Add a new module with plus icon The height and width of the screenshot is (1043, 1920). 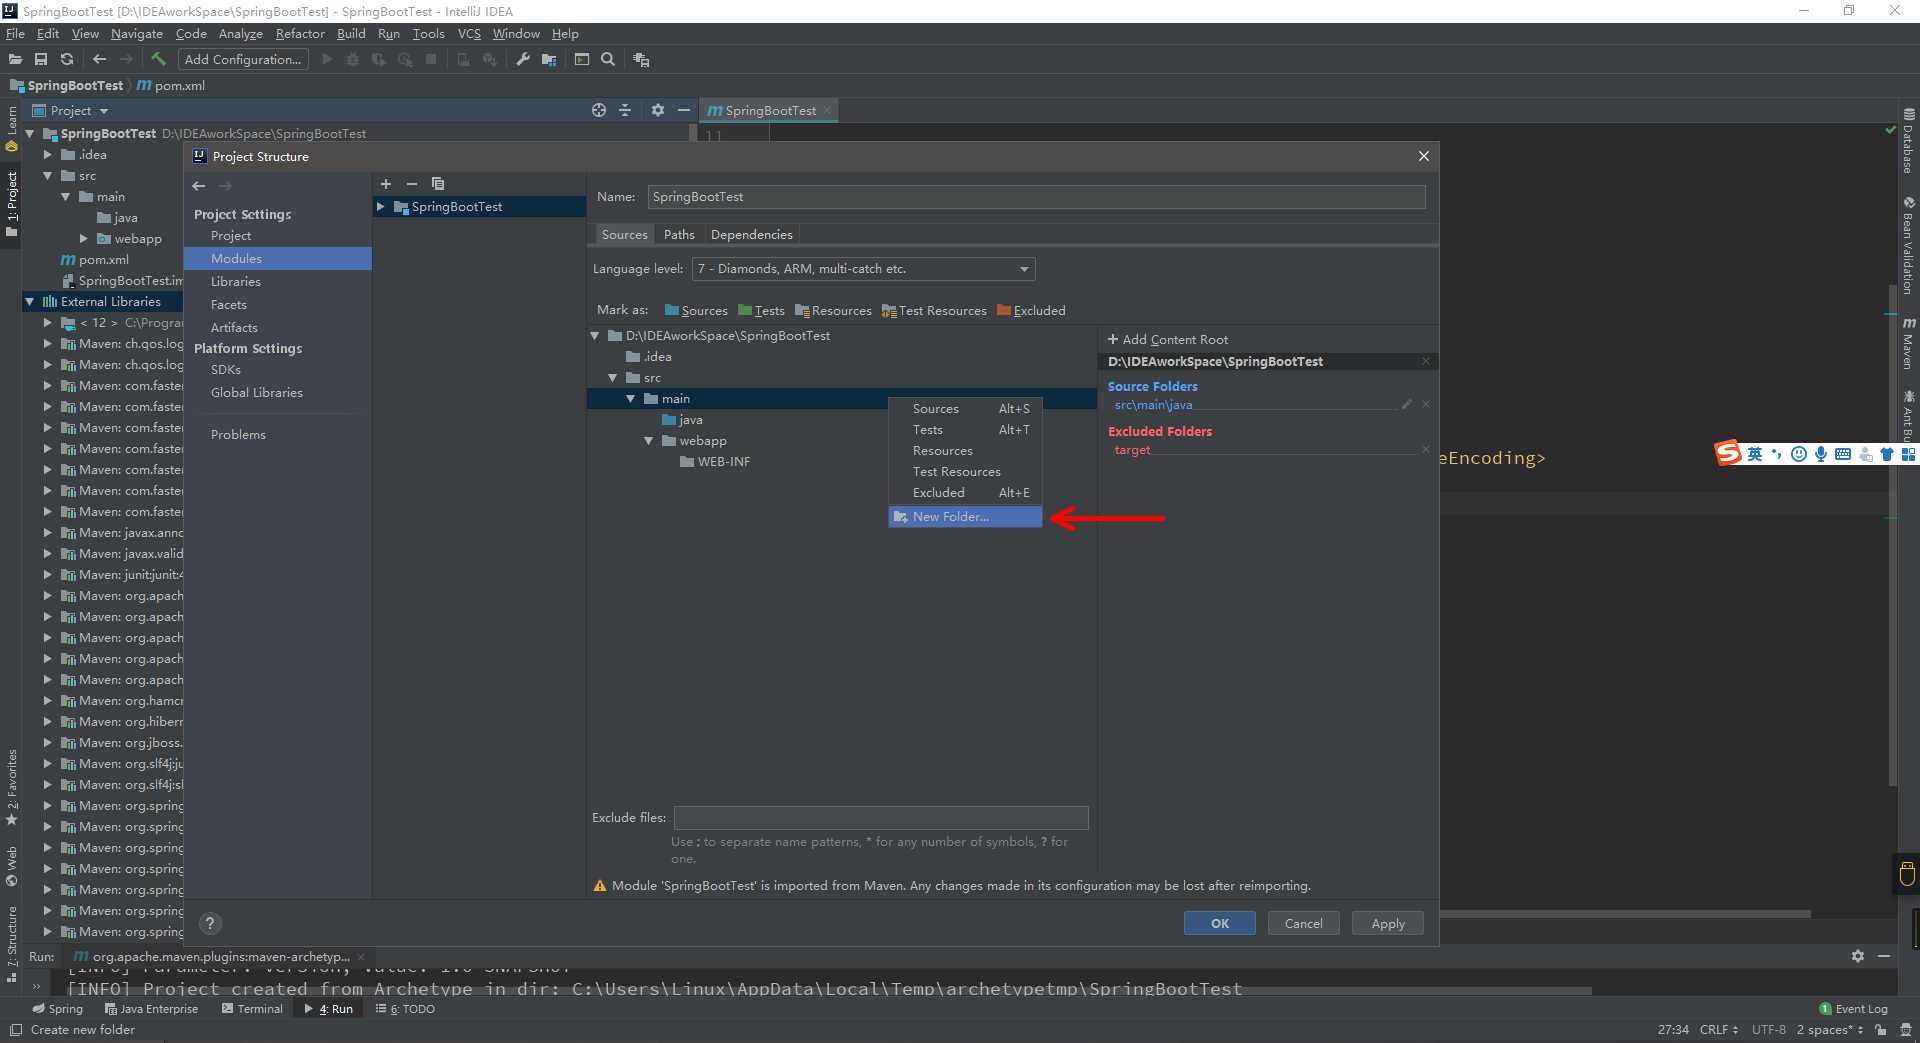tap(386, 184)
